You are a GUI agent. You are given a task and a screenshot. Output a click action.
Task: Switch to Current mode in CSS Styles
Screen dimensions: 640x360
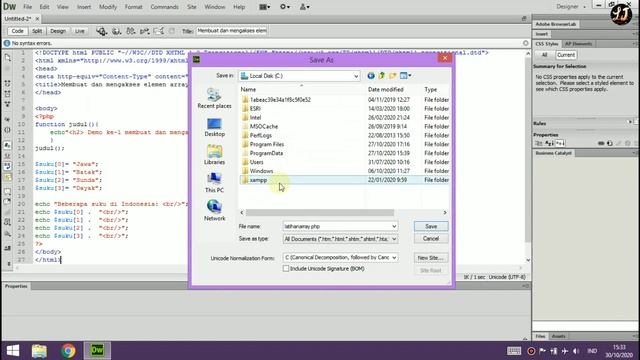(565, 55)
